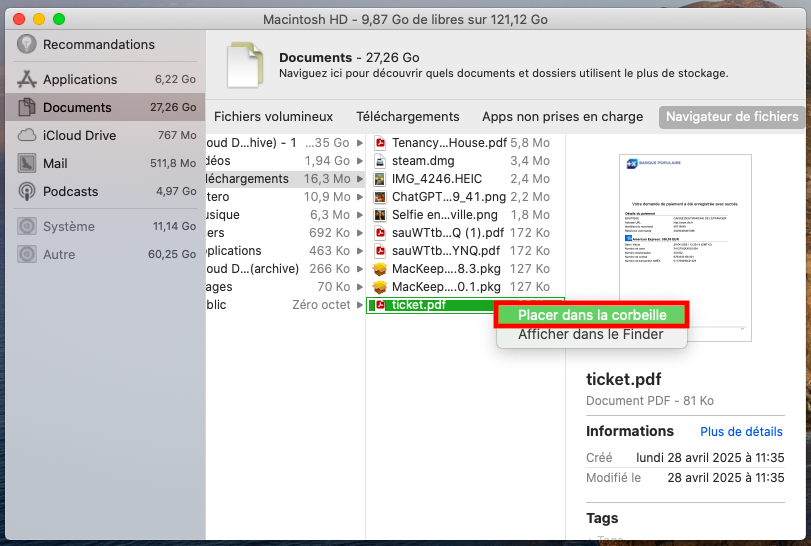Click the IMG_4246.HEIC image icon
The image size is (811, 546).
pyautogui.click(x=380, y=179)
